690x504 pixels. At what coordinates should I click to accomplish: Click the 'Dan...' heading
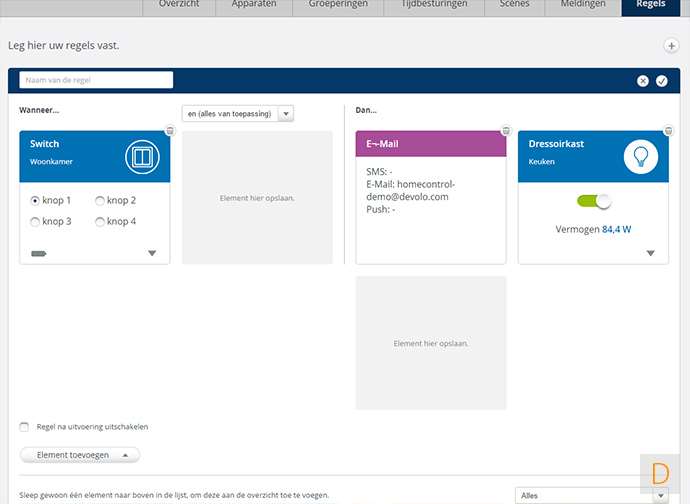(x=366, y=110)
